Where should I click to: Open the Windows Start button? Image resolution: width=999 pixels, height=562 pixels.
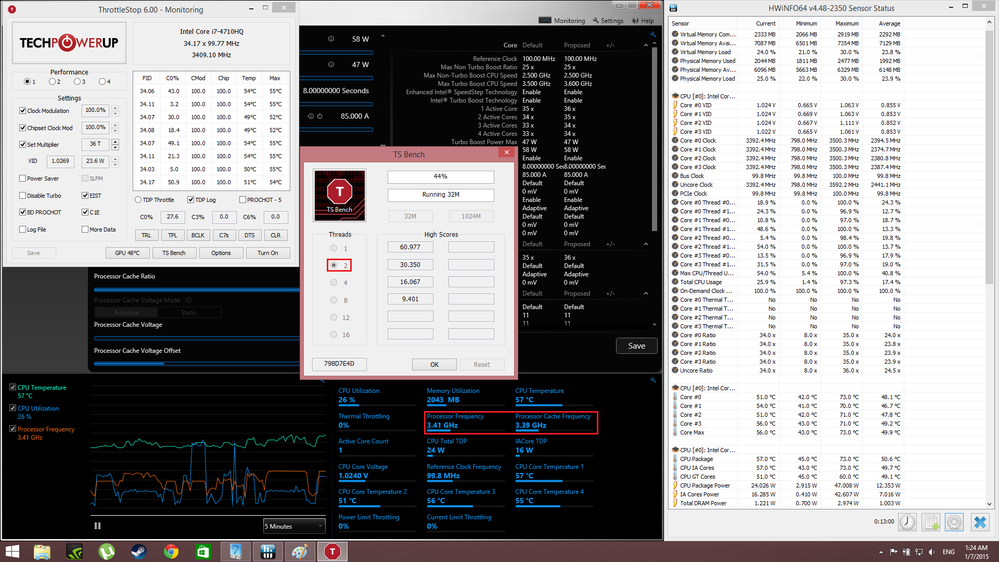[x=12, y=551]
